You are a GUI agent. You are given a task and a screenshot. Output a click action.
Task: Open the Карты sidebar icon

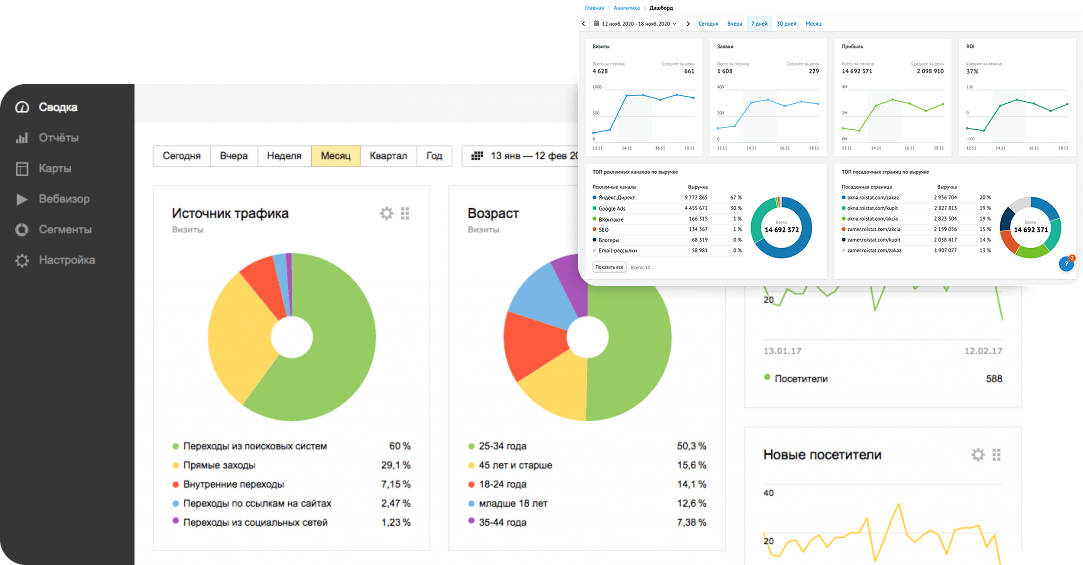tap(22, 169)
